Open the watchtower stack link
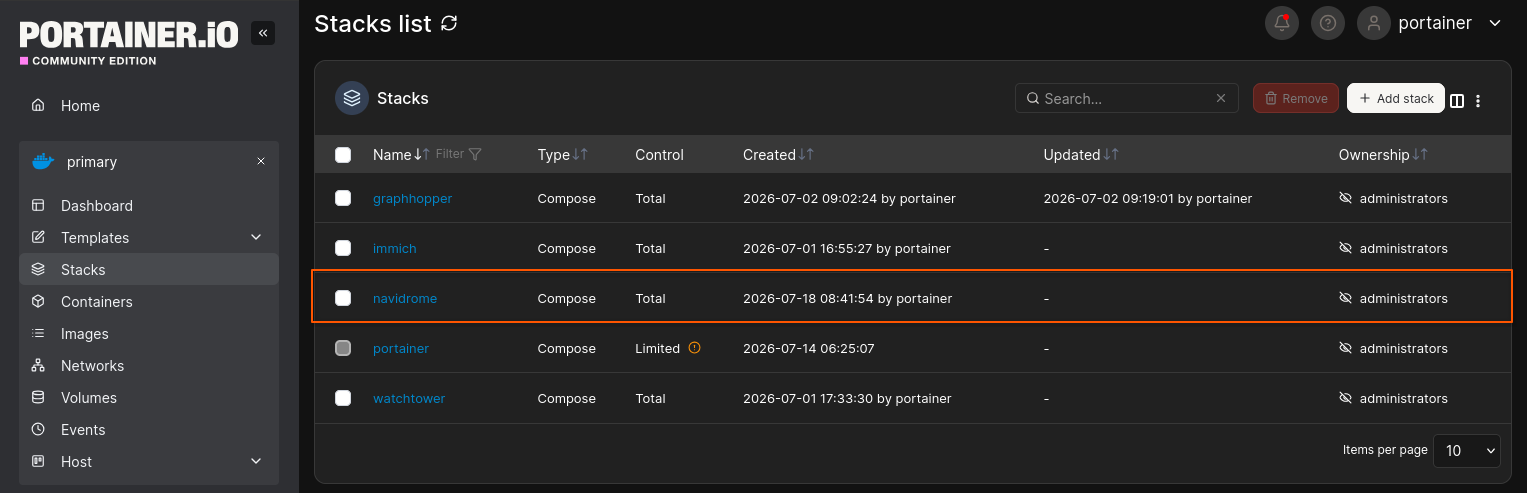This screenshot has width=1527, height=493. (x=409, y=398)
